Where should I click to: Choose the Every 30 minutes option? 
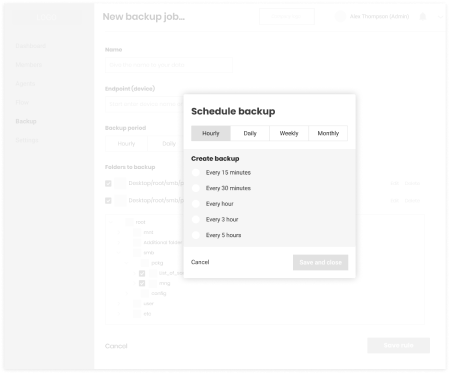tap(196, 188)
